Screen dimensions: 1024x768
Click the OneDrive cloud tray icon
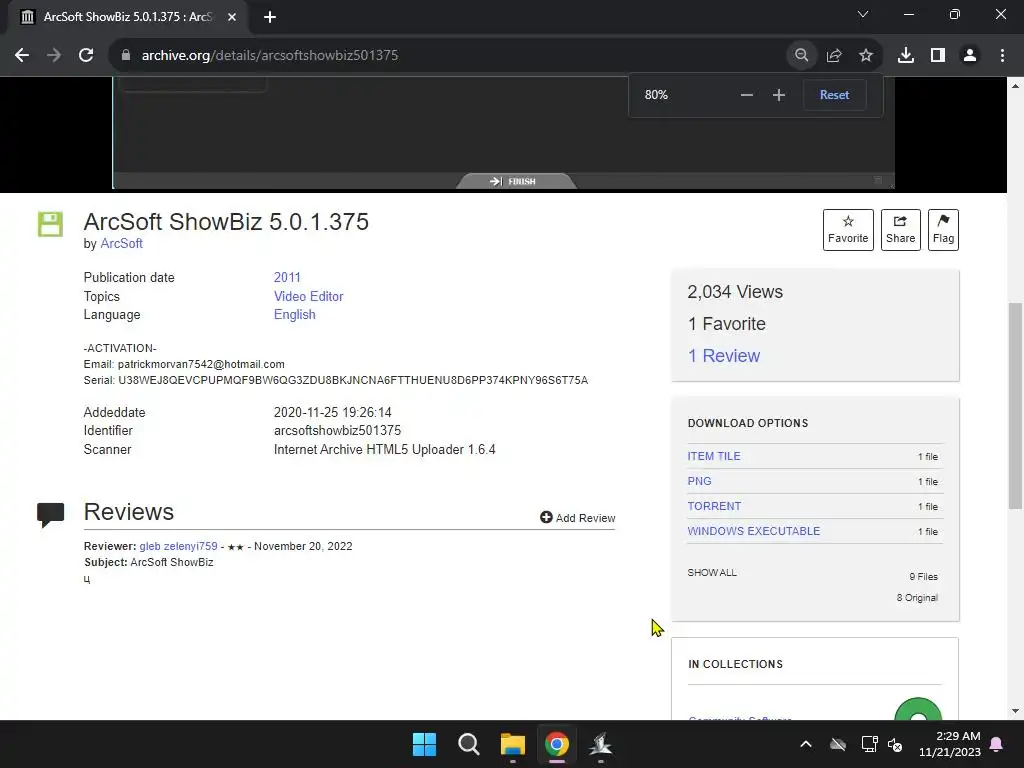click(x=838, y=744)
